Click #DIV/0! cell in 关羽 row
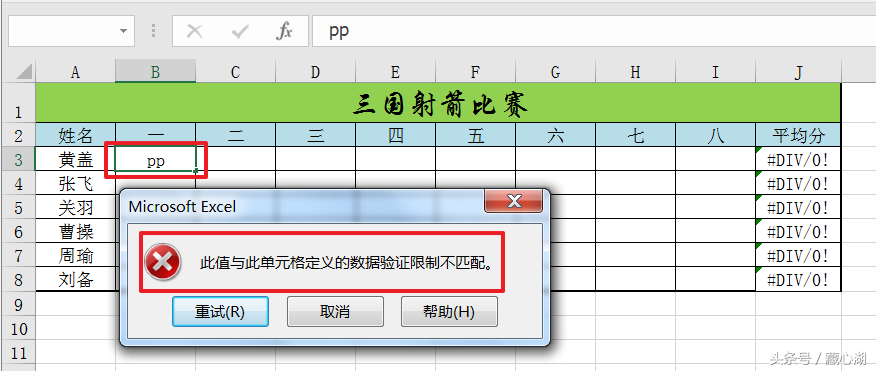This screenshot has width=876, height=371. tap(798, 207)
